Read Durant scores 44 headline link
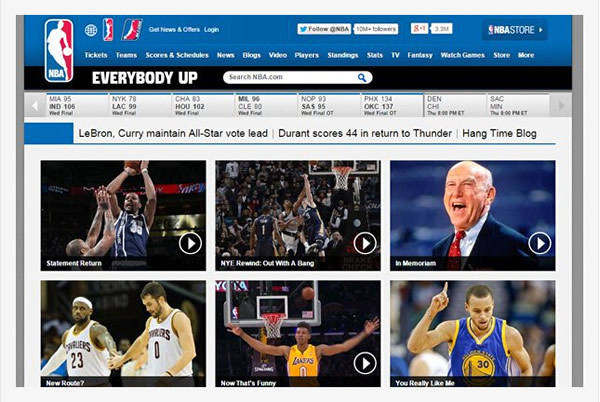 [x=363, y=132]
